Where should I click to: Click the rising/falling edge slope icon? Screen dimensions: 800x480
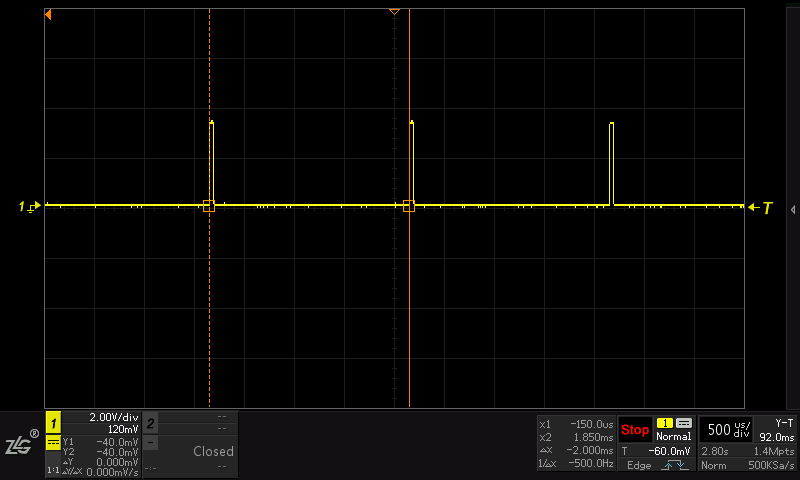(x=674, y=465)
